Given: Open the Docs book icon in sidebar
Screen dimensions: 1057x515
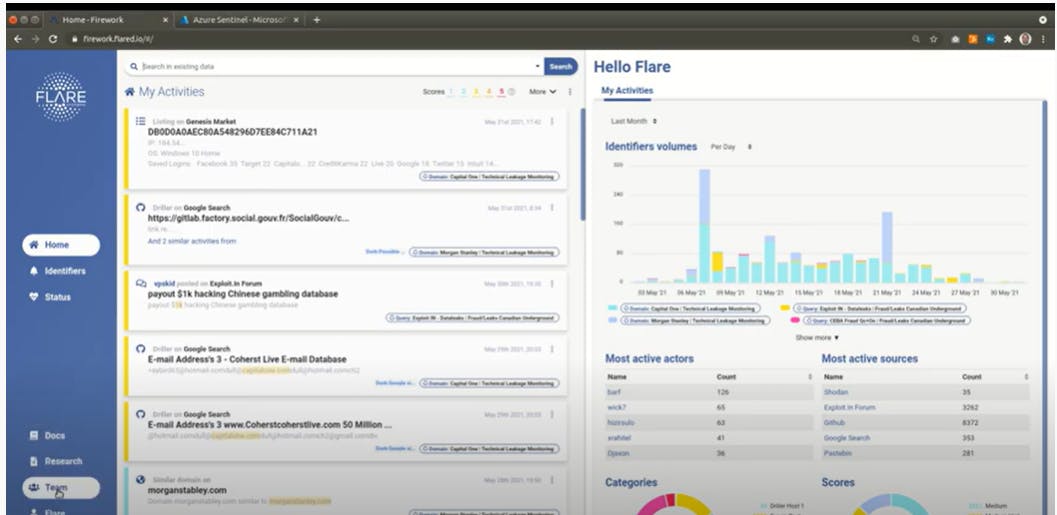Looking at the screenshot, I should (x=34, y=435).
